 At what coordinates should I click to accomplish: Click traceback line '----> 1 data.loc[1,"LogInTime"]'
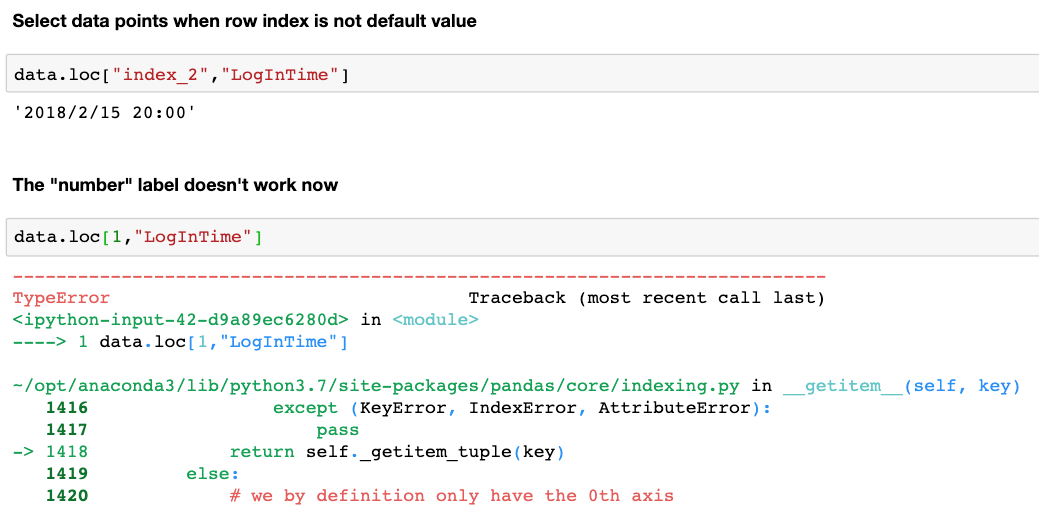pyautogui.click(x=181, y=342)
